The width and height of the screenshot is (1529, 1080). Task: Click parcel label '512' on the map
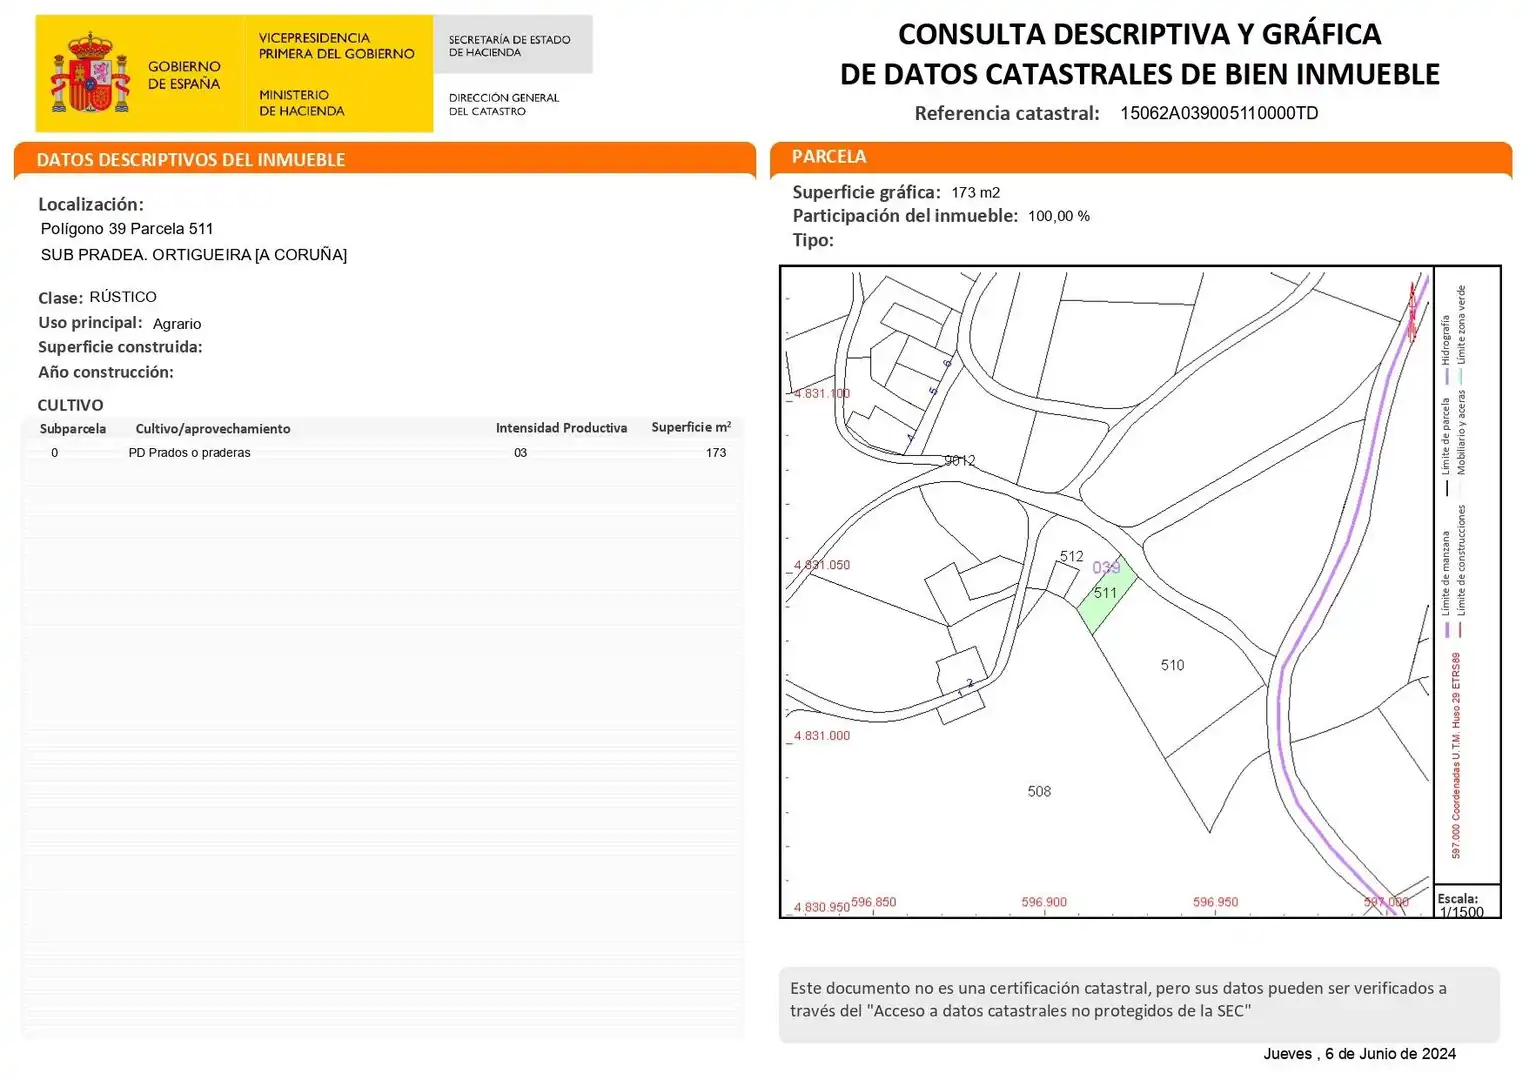[1072, 556]
